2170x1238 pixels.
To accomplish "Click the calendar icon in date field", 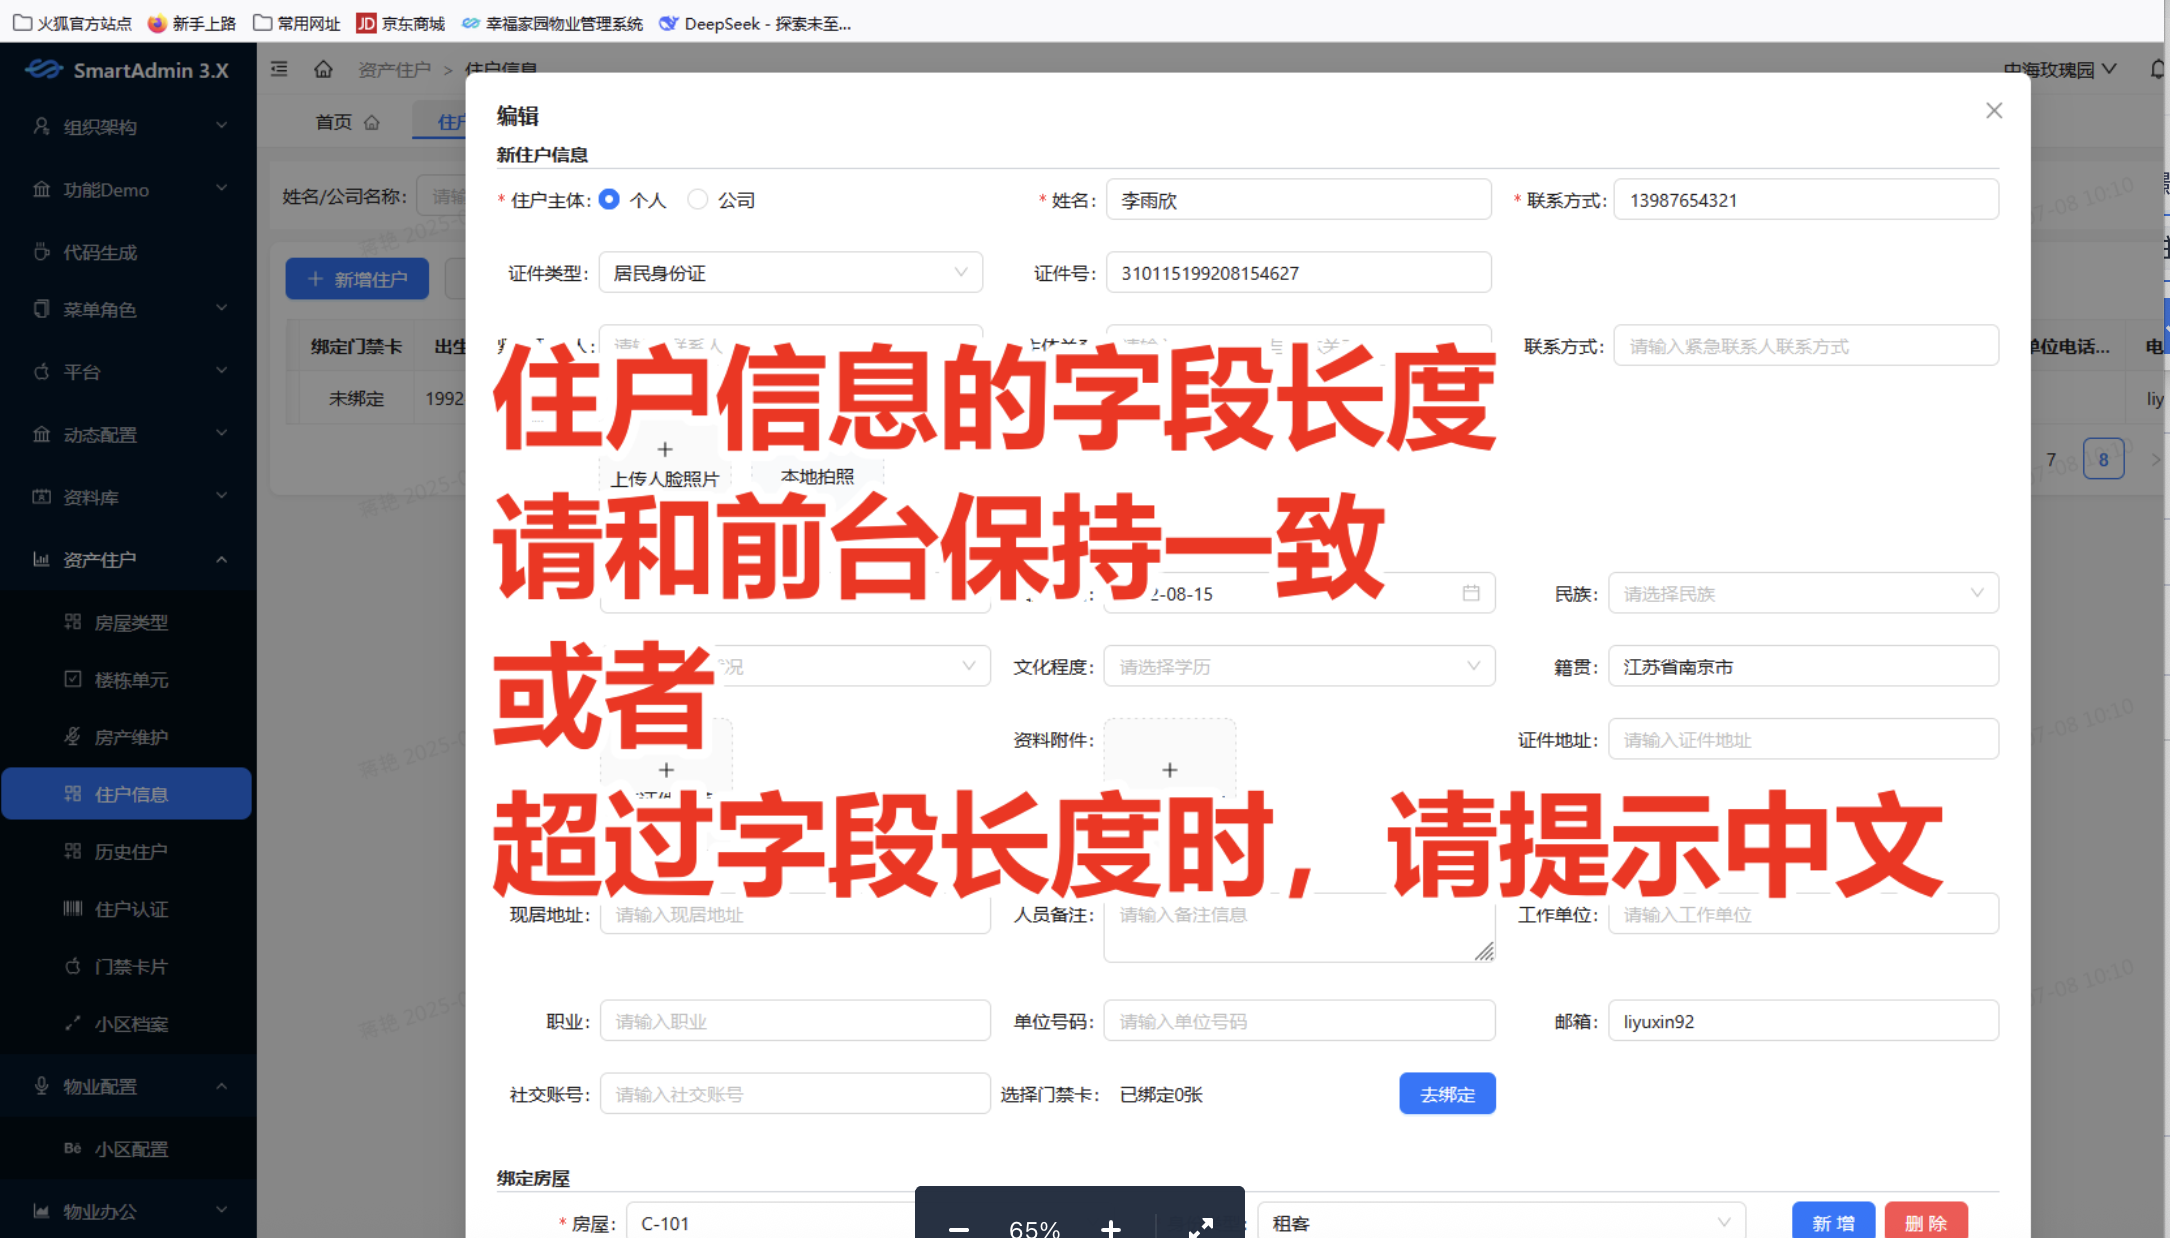I will pos(1471,593).
